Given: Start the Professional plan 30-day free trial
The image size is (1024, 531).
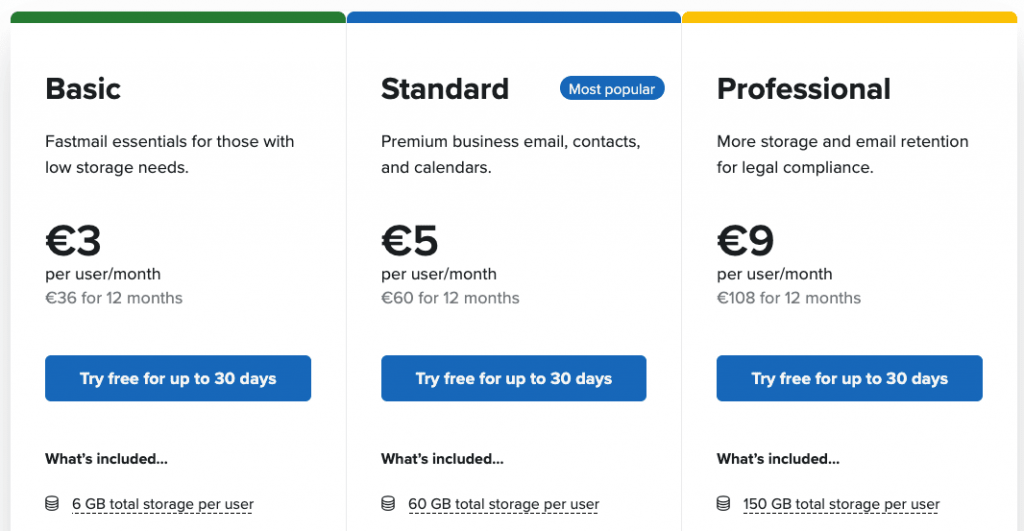Looking at the screenshot, I should [849, 378].
